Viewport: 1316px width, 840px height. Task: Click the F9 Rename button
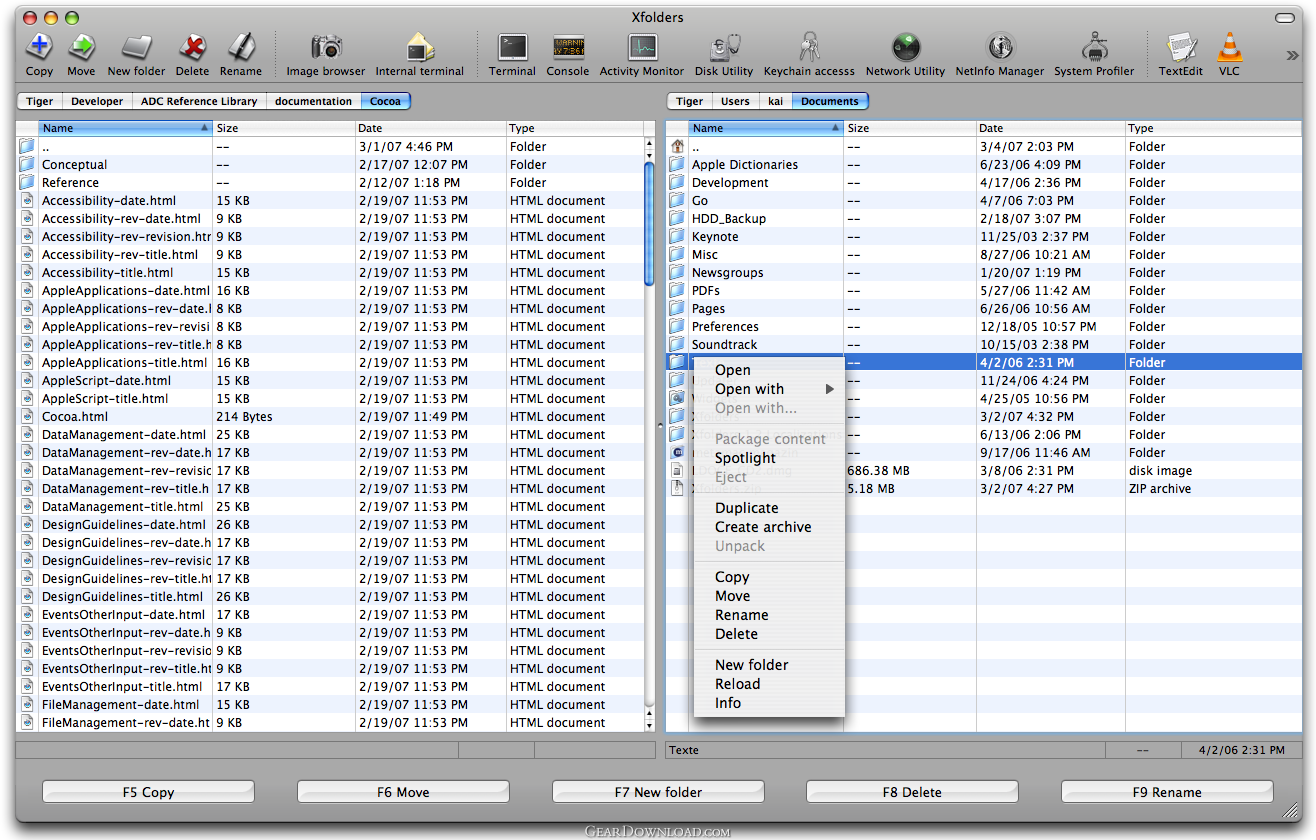pyautogui.click(x=1167, y=792)
